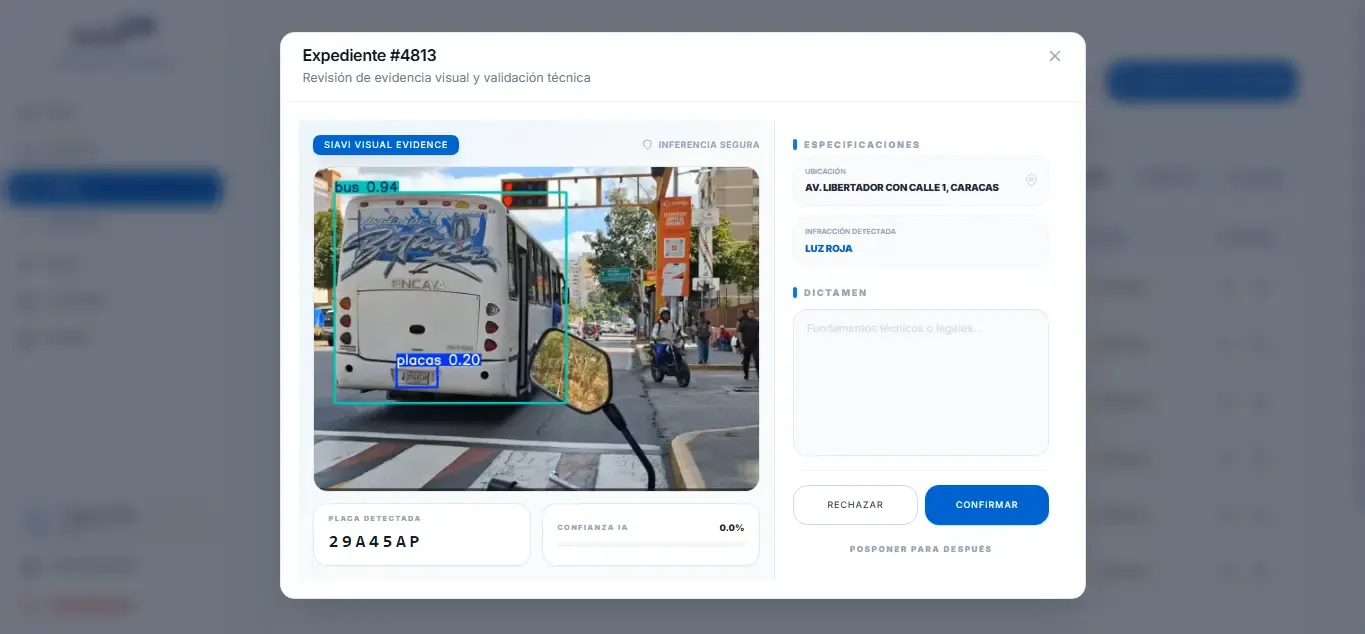Click the Confianza IA label

593,527
